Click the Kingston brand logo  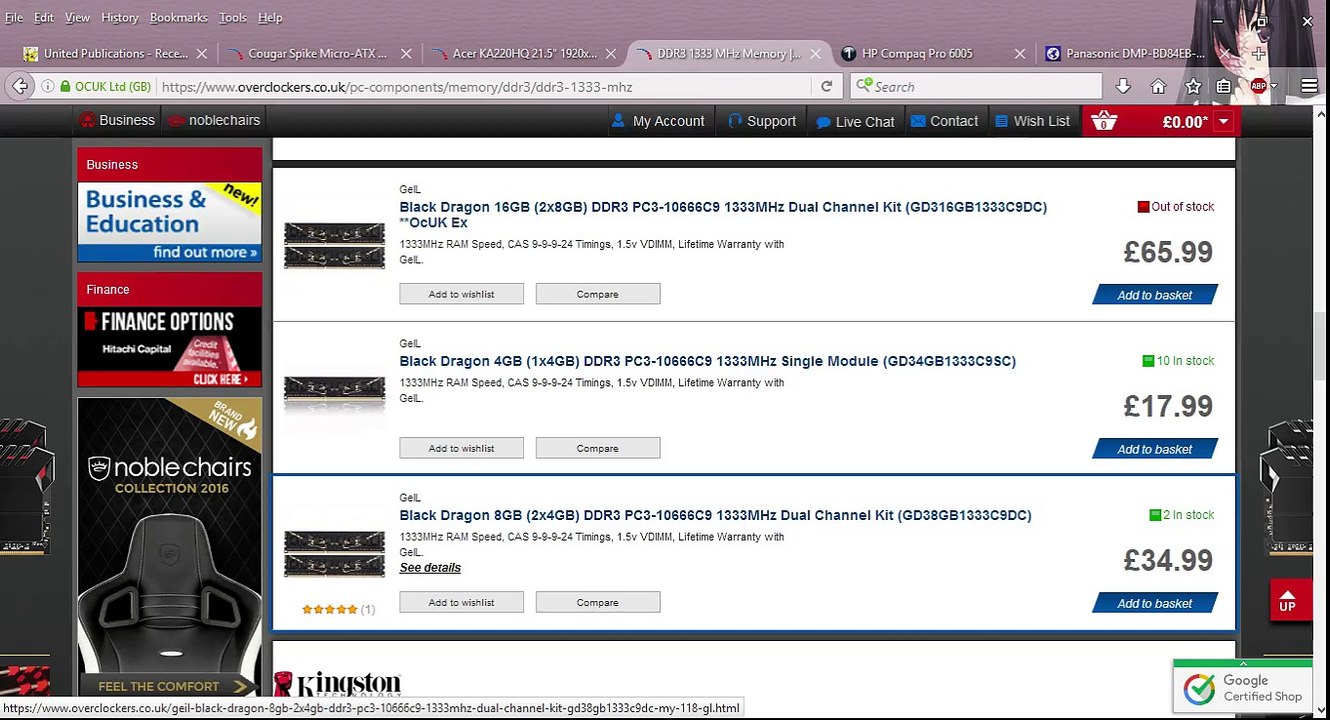point(338,684)
